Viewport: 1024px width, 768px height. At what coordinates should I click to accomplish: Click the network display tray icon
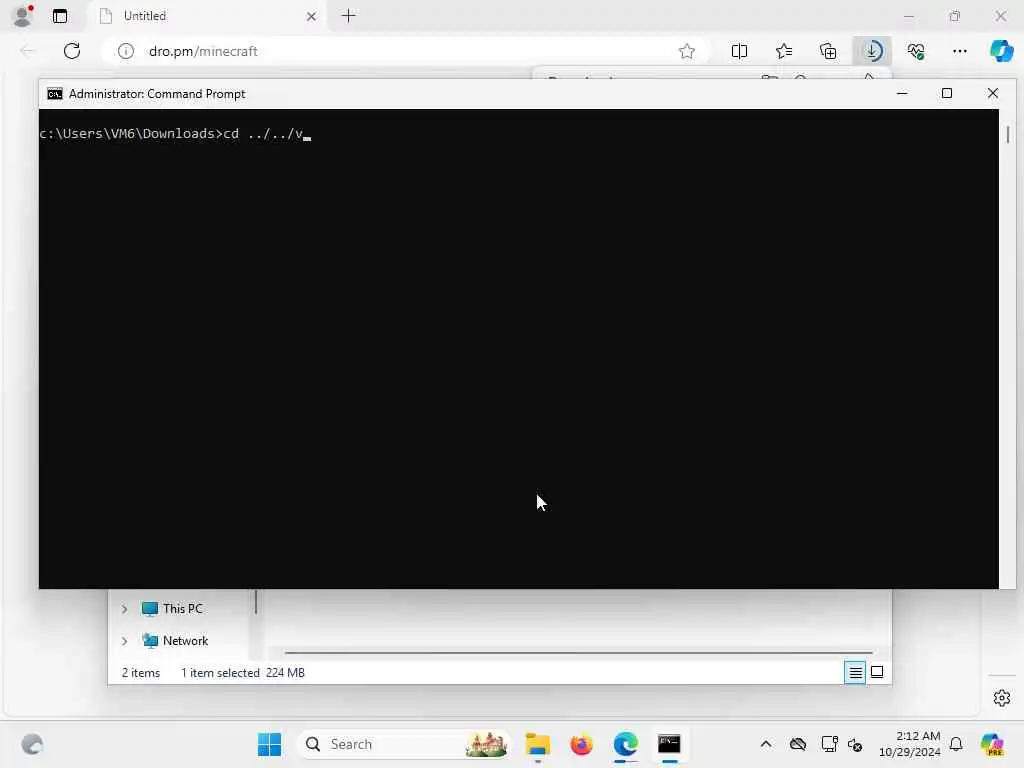point(829,744)
